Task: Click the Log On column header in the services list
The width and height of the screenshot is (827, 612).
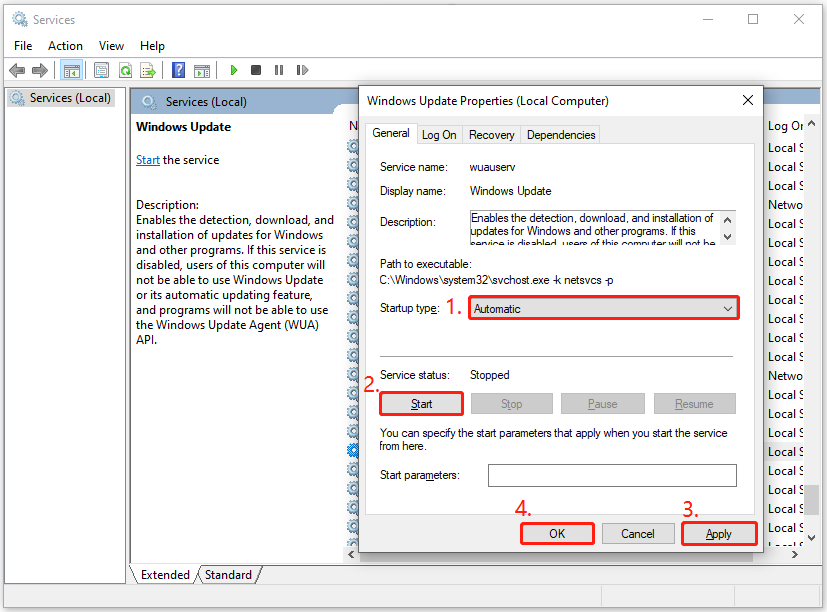Action: point(785,126)
